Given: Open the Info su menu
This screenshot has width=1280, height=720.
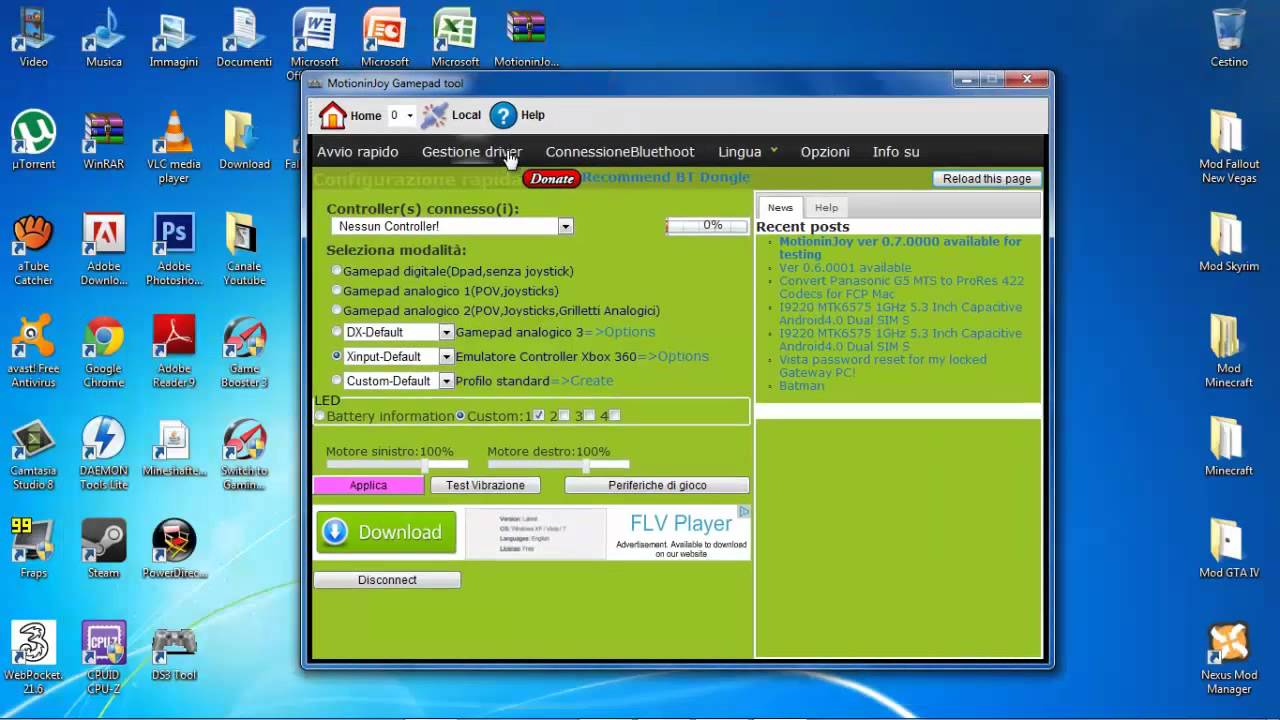Looking at the screenshot, I should 896,152.
